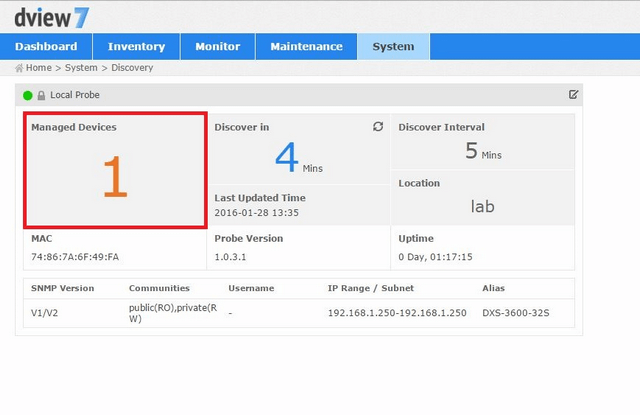Click the lock icon next to Local Probe

pos(41,95)
